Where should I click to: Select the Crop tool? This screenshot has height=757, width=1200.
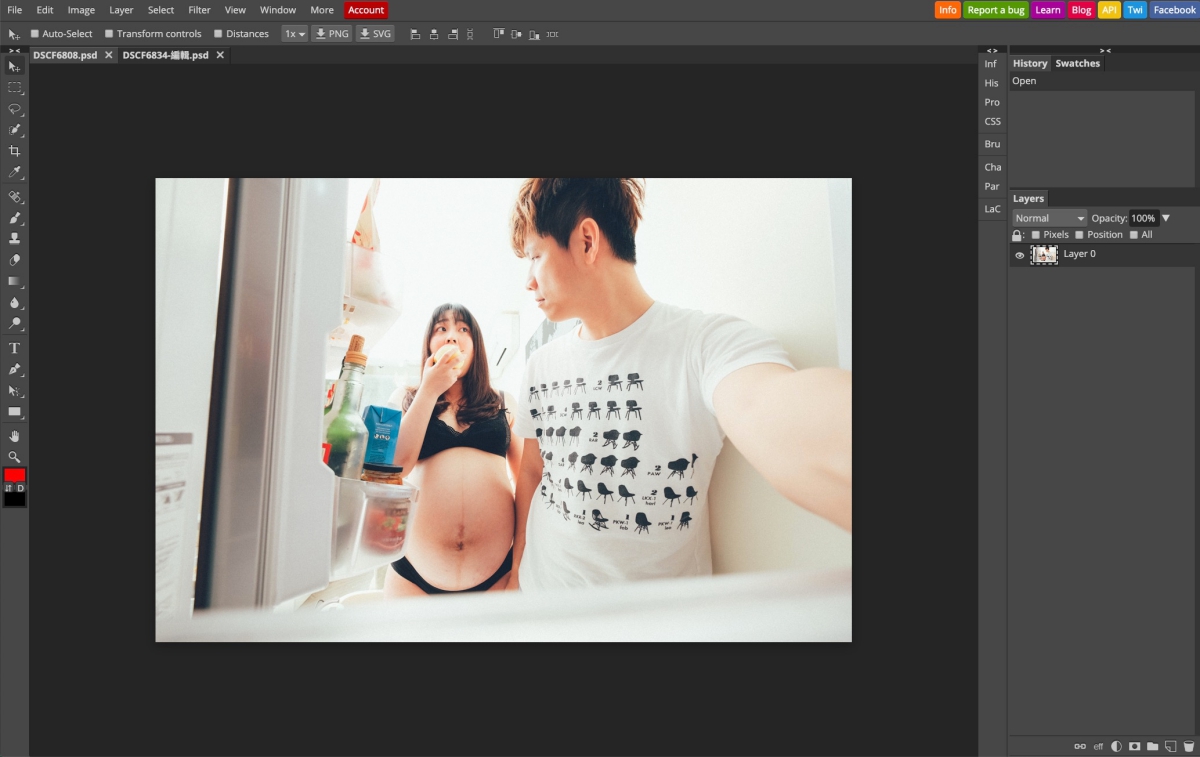[14, 151]
